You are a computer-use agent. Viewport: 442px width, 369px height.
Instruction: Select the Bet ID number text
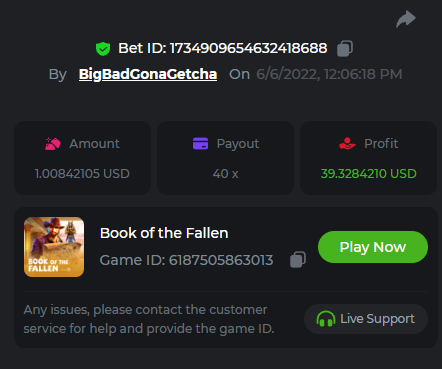click(248, 48)
